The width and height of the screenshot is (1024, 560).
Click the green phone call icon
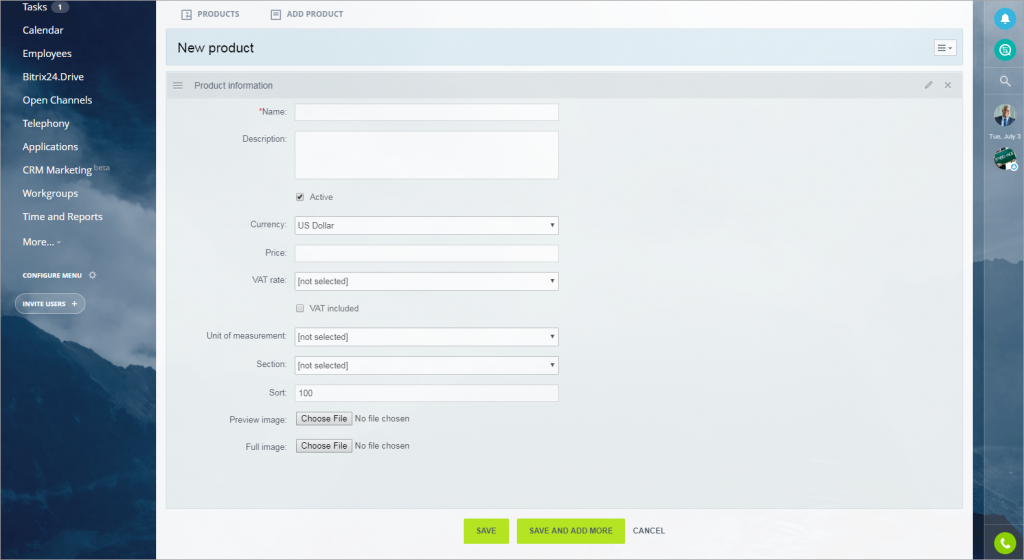point(1005,542)
